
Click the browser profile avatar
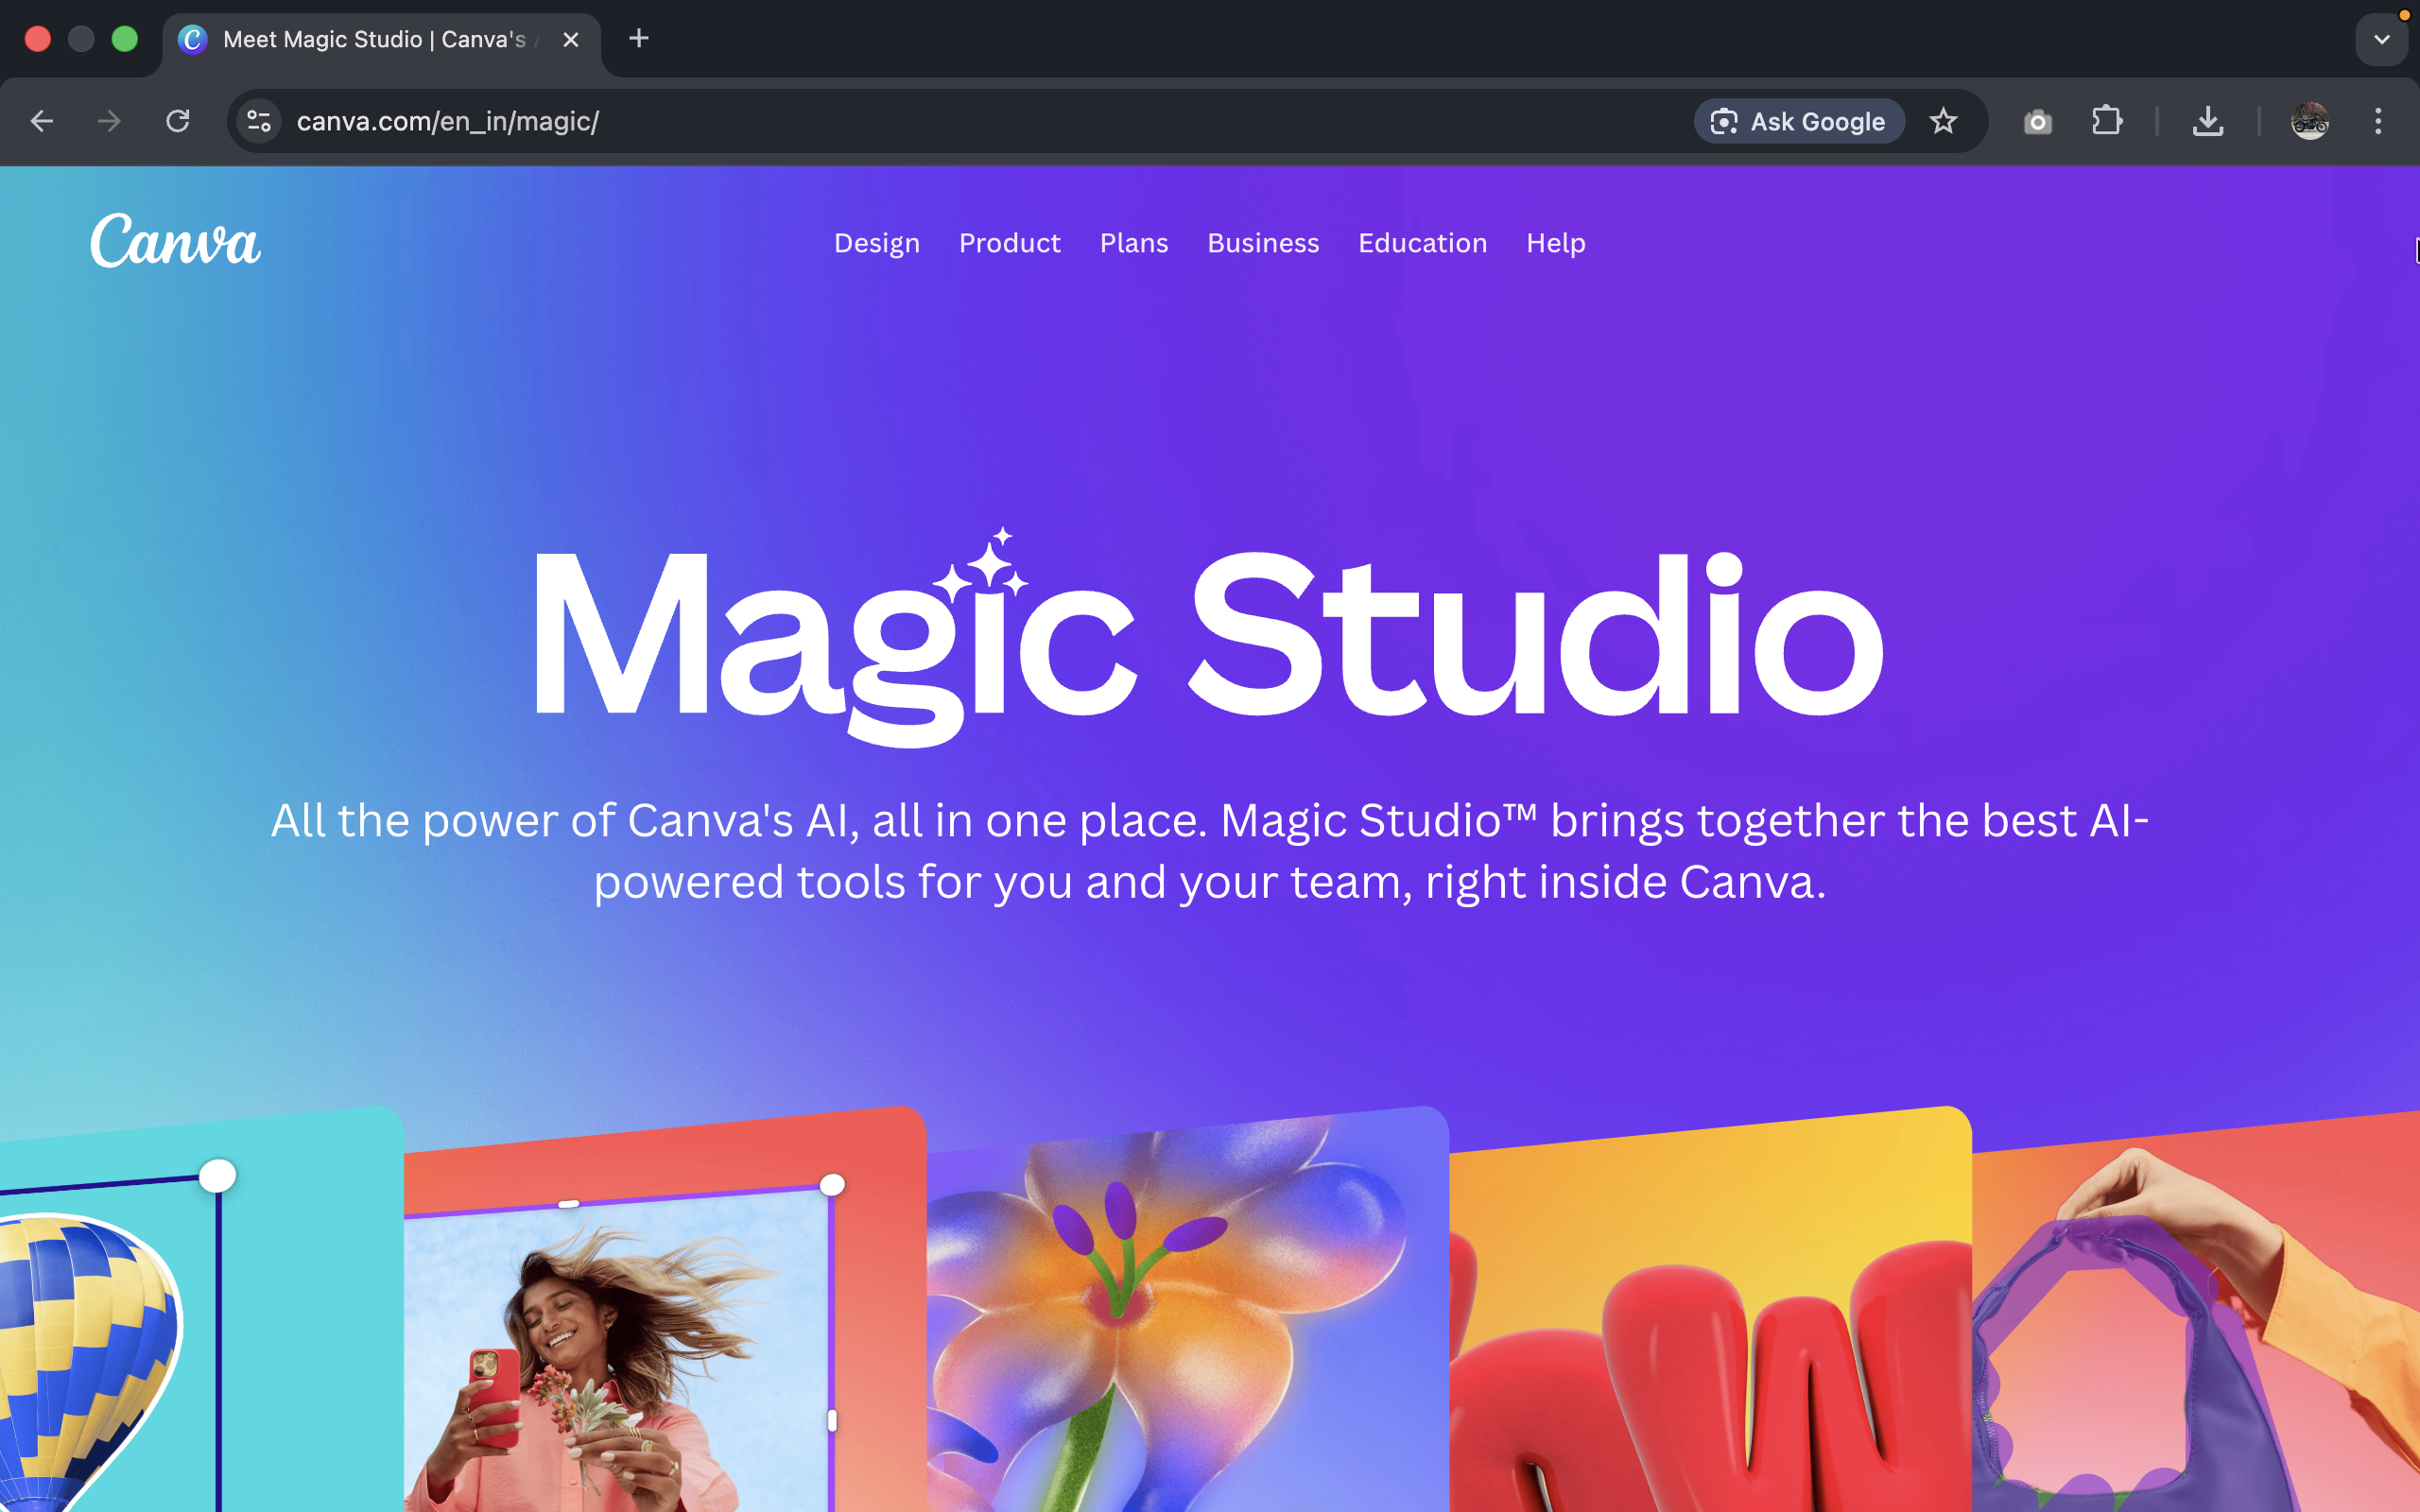(x=2311, y=121)
